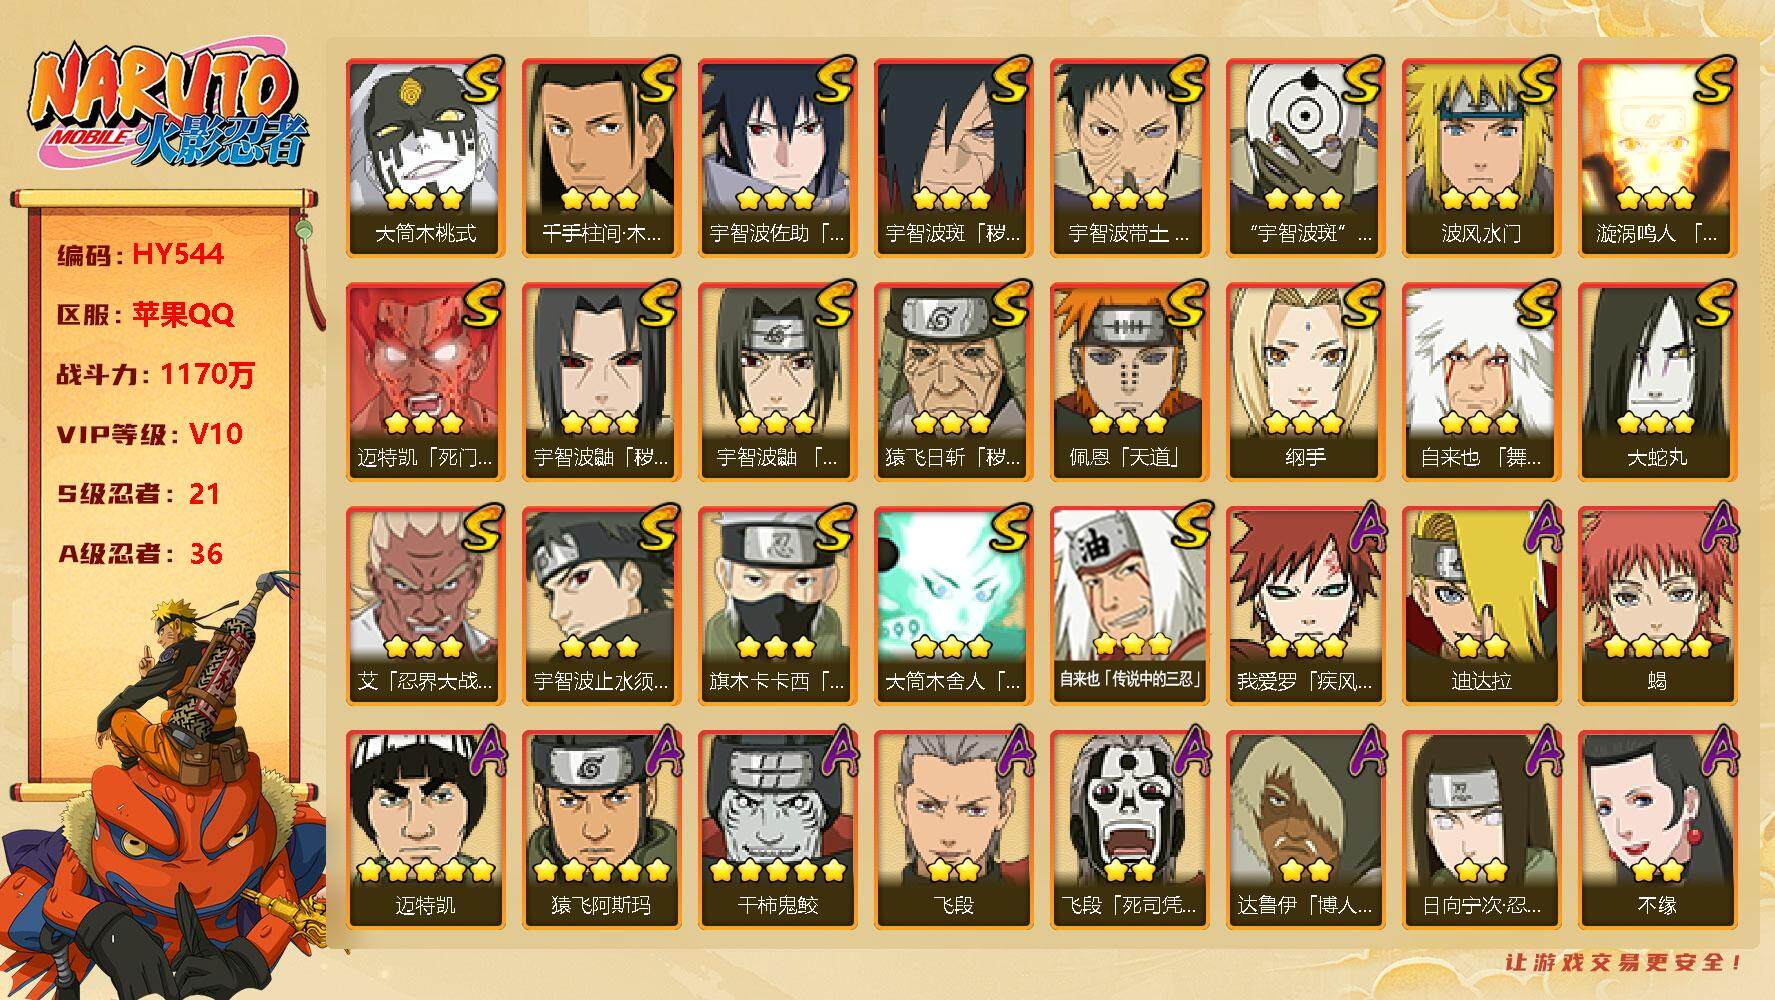Select the 大蛇丸 ninja card
This screenshot has width=1775, height=1000.
click(1657, 381)
